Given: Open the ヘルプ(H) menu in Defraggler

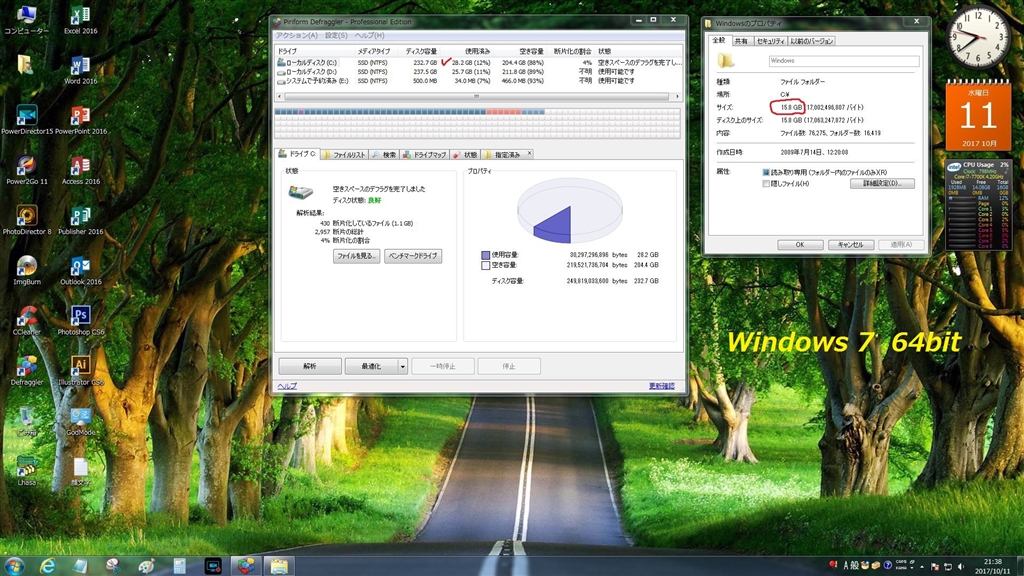Looking at the screenshot, I should click(370, 35).
